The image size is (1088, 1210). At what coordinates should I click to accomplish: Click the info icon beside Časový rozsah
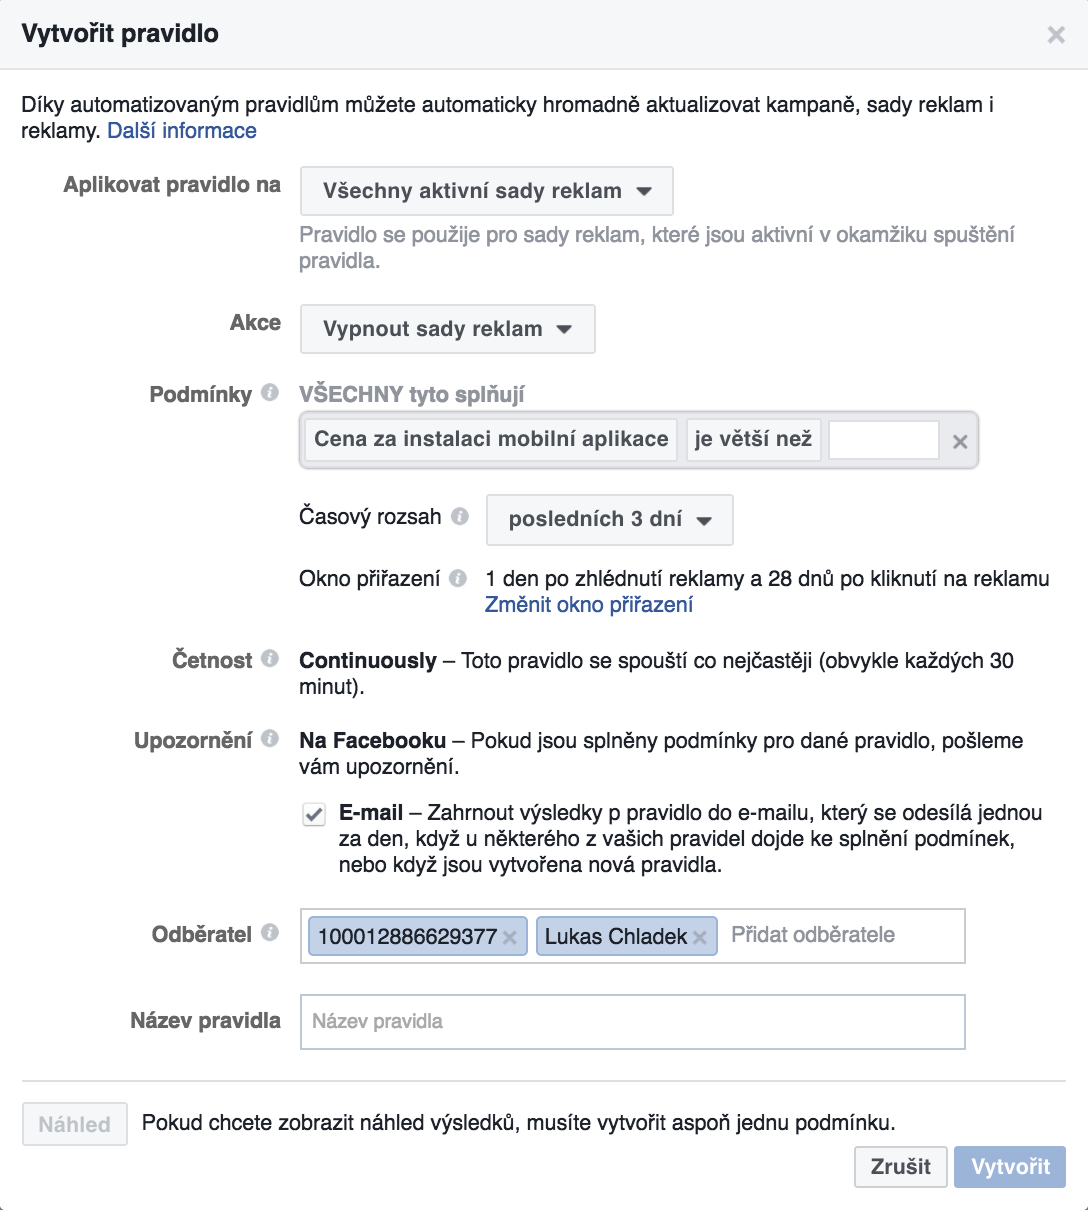coord(460,517)
